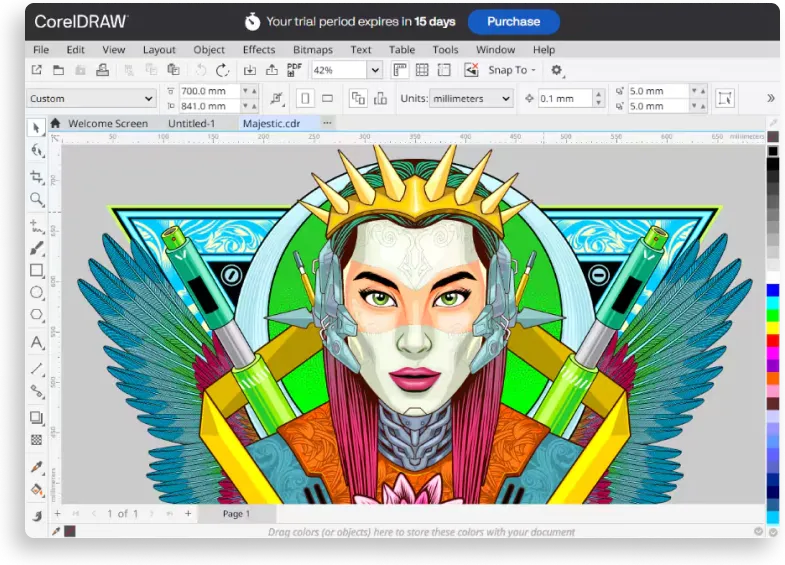Open the zoom level 42% dropdown
The image size is (785, 565).
coord(375,71)
